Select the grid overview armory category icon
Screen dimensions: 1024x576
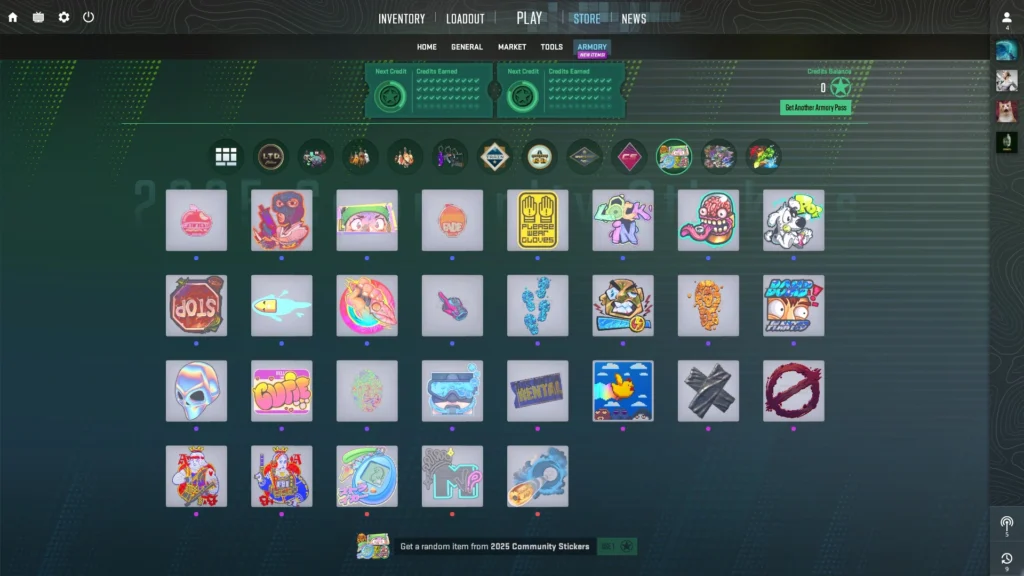(x=227, y=156)
